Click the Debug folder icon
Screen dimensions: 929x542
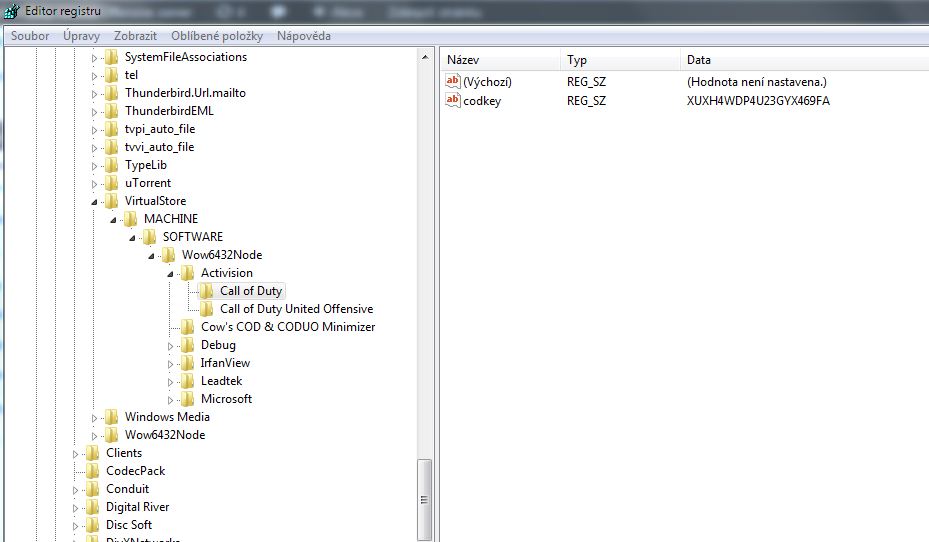pyautogui.click(x=187, y=345)
